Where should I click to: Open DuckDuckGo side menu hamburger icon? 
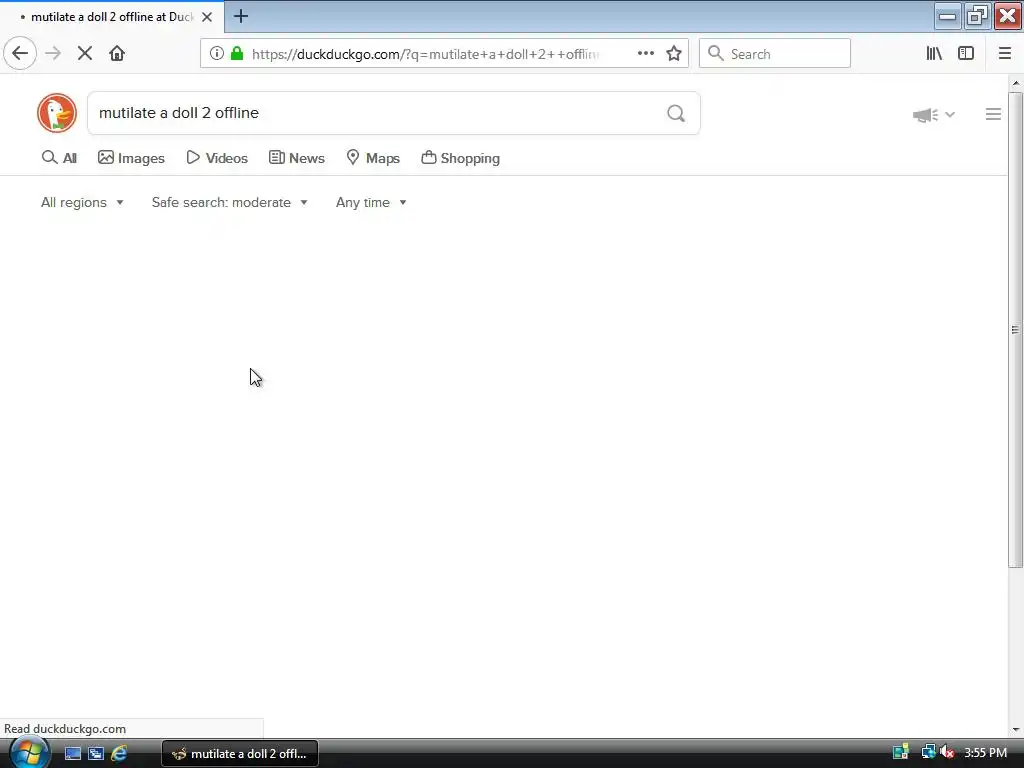(993, 114)
